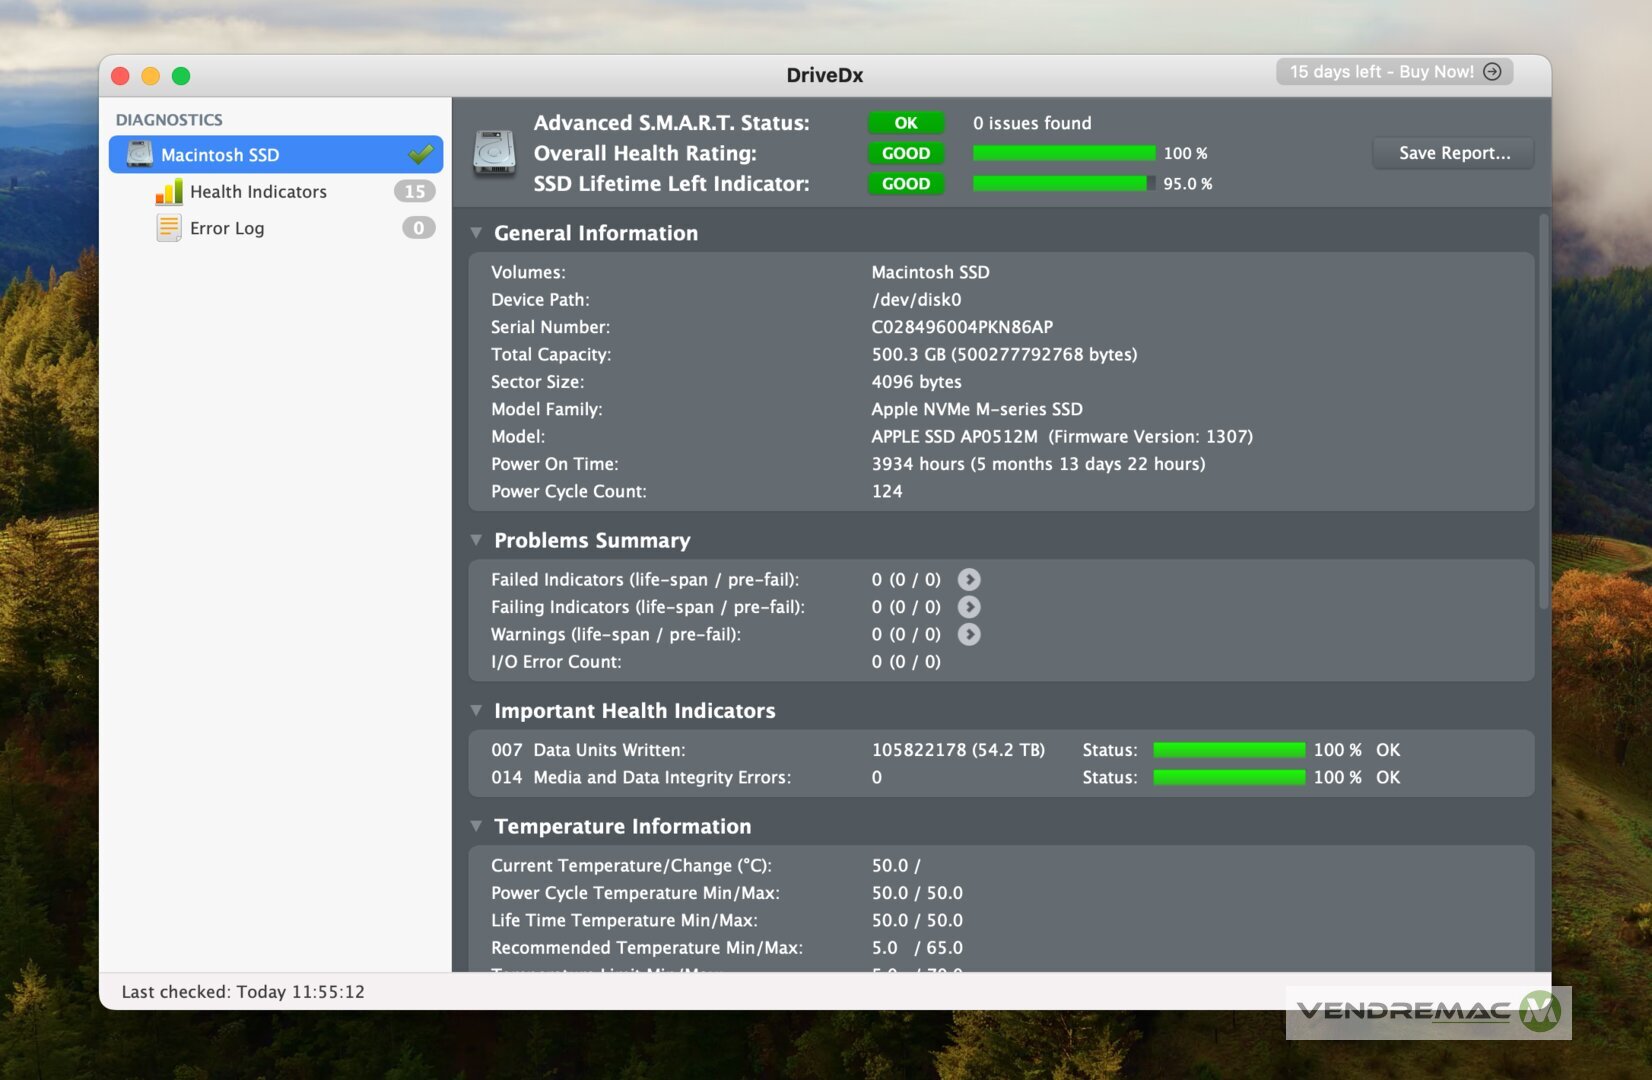Screen dimensions: 1652x1080
Task: Click the Save Report button
Action: coord(1453,153)
